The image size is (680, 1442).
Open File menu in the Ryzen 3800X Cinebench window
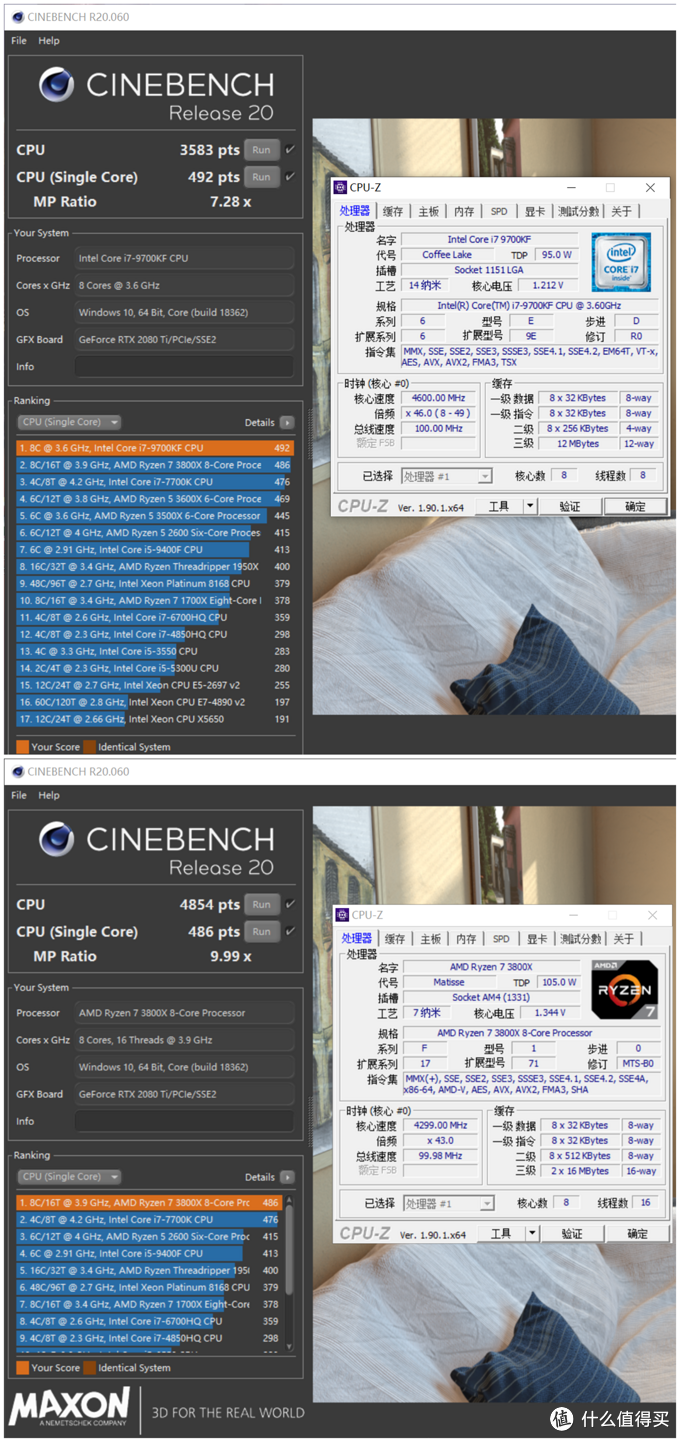point(19,795)
